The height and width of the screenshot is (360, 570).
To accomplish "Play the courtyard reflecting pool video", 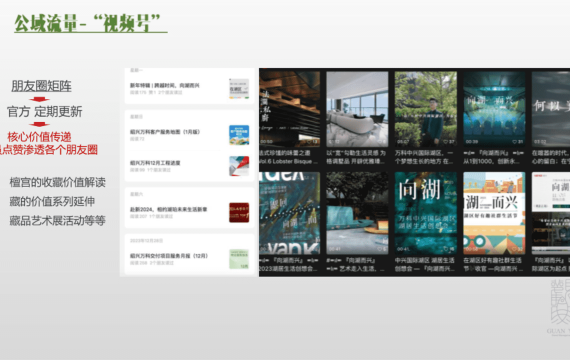I will pyautogui.click(x=357, y=213).
